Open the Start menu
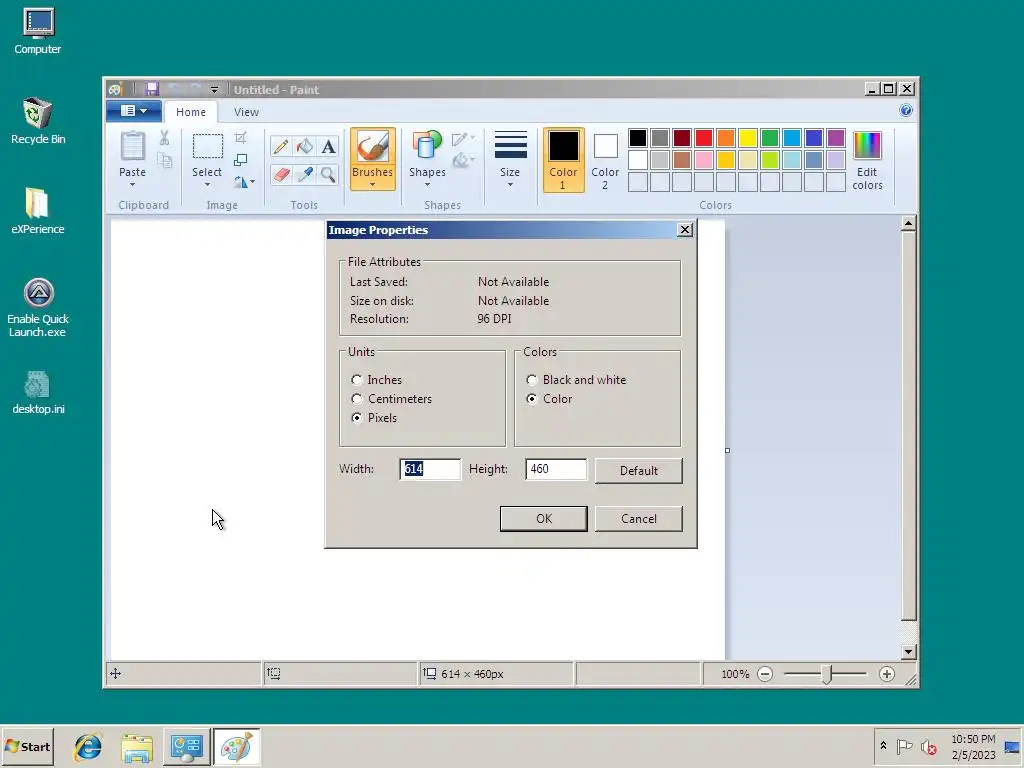 [x=27, y=746]
